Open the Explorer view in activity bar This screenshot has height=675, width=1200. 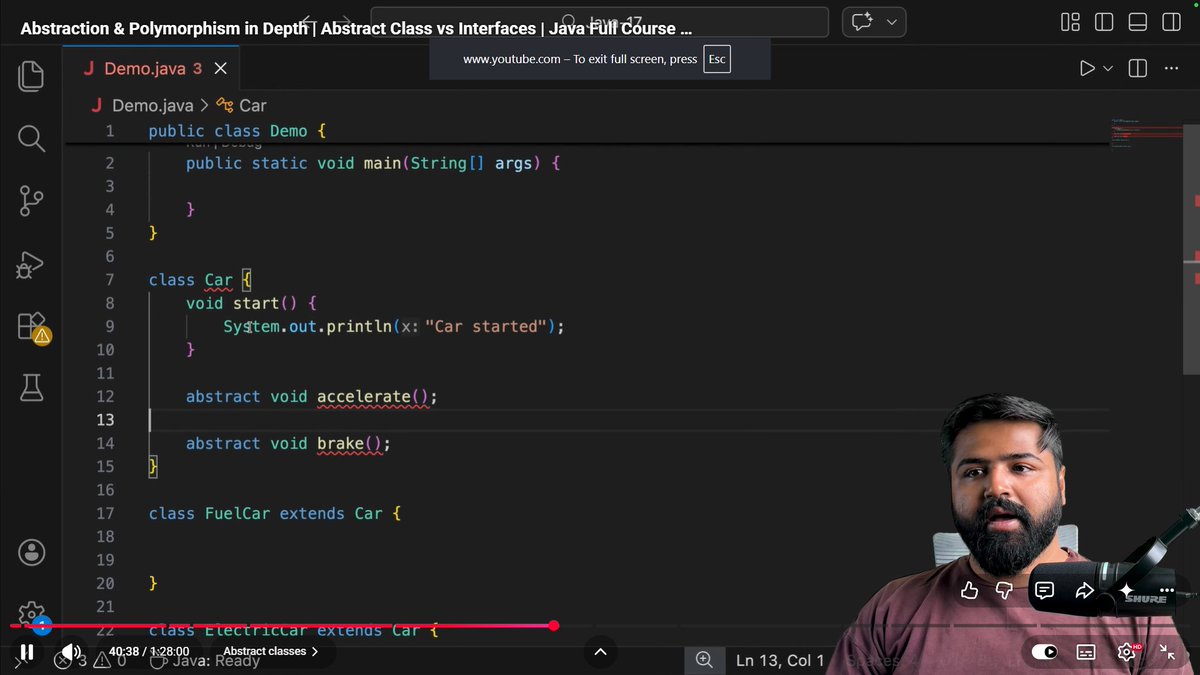coord(31,76)
